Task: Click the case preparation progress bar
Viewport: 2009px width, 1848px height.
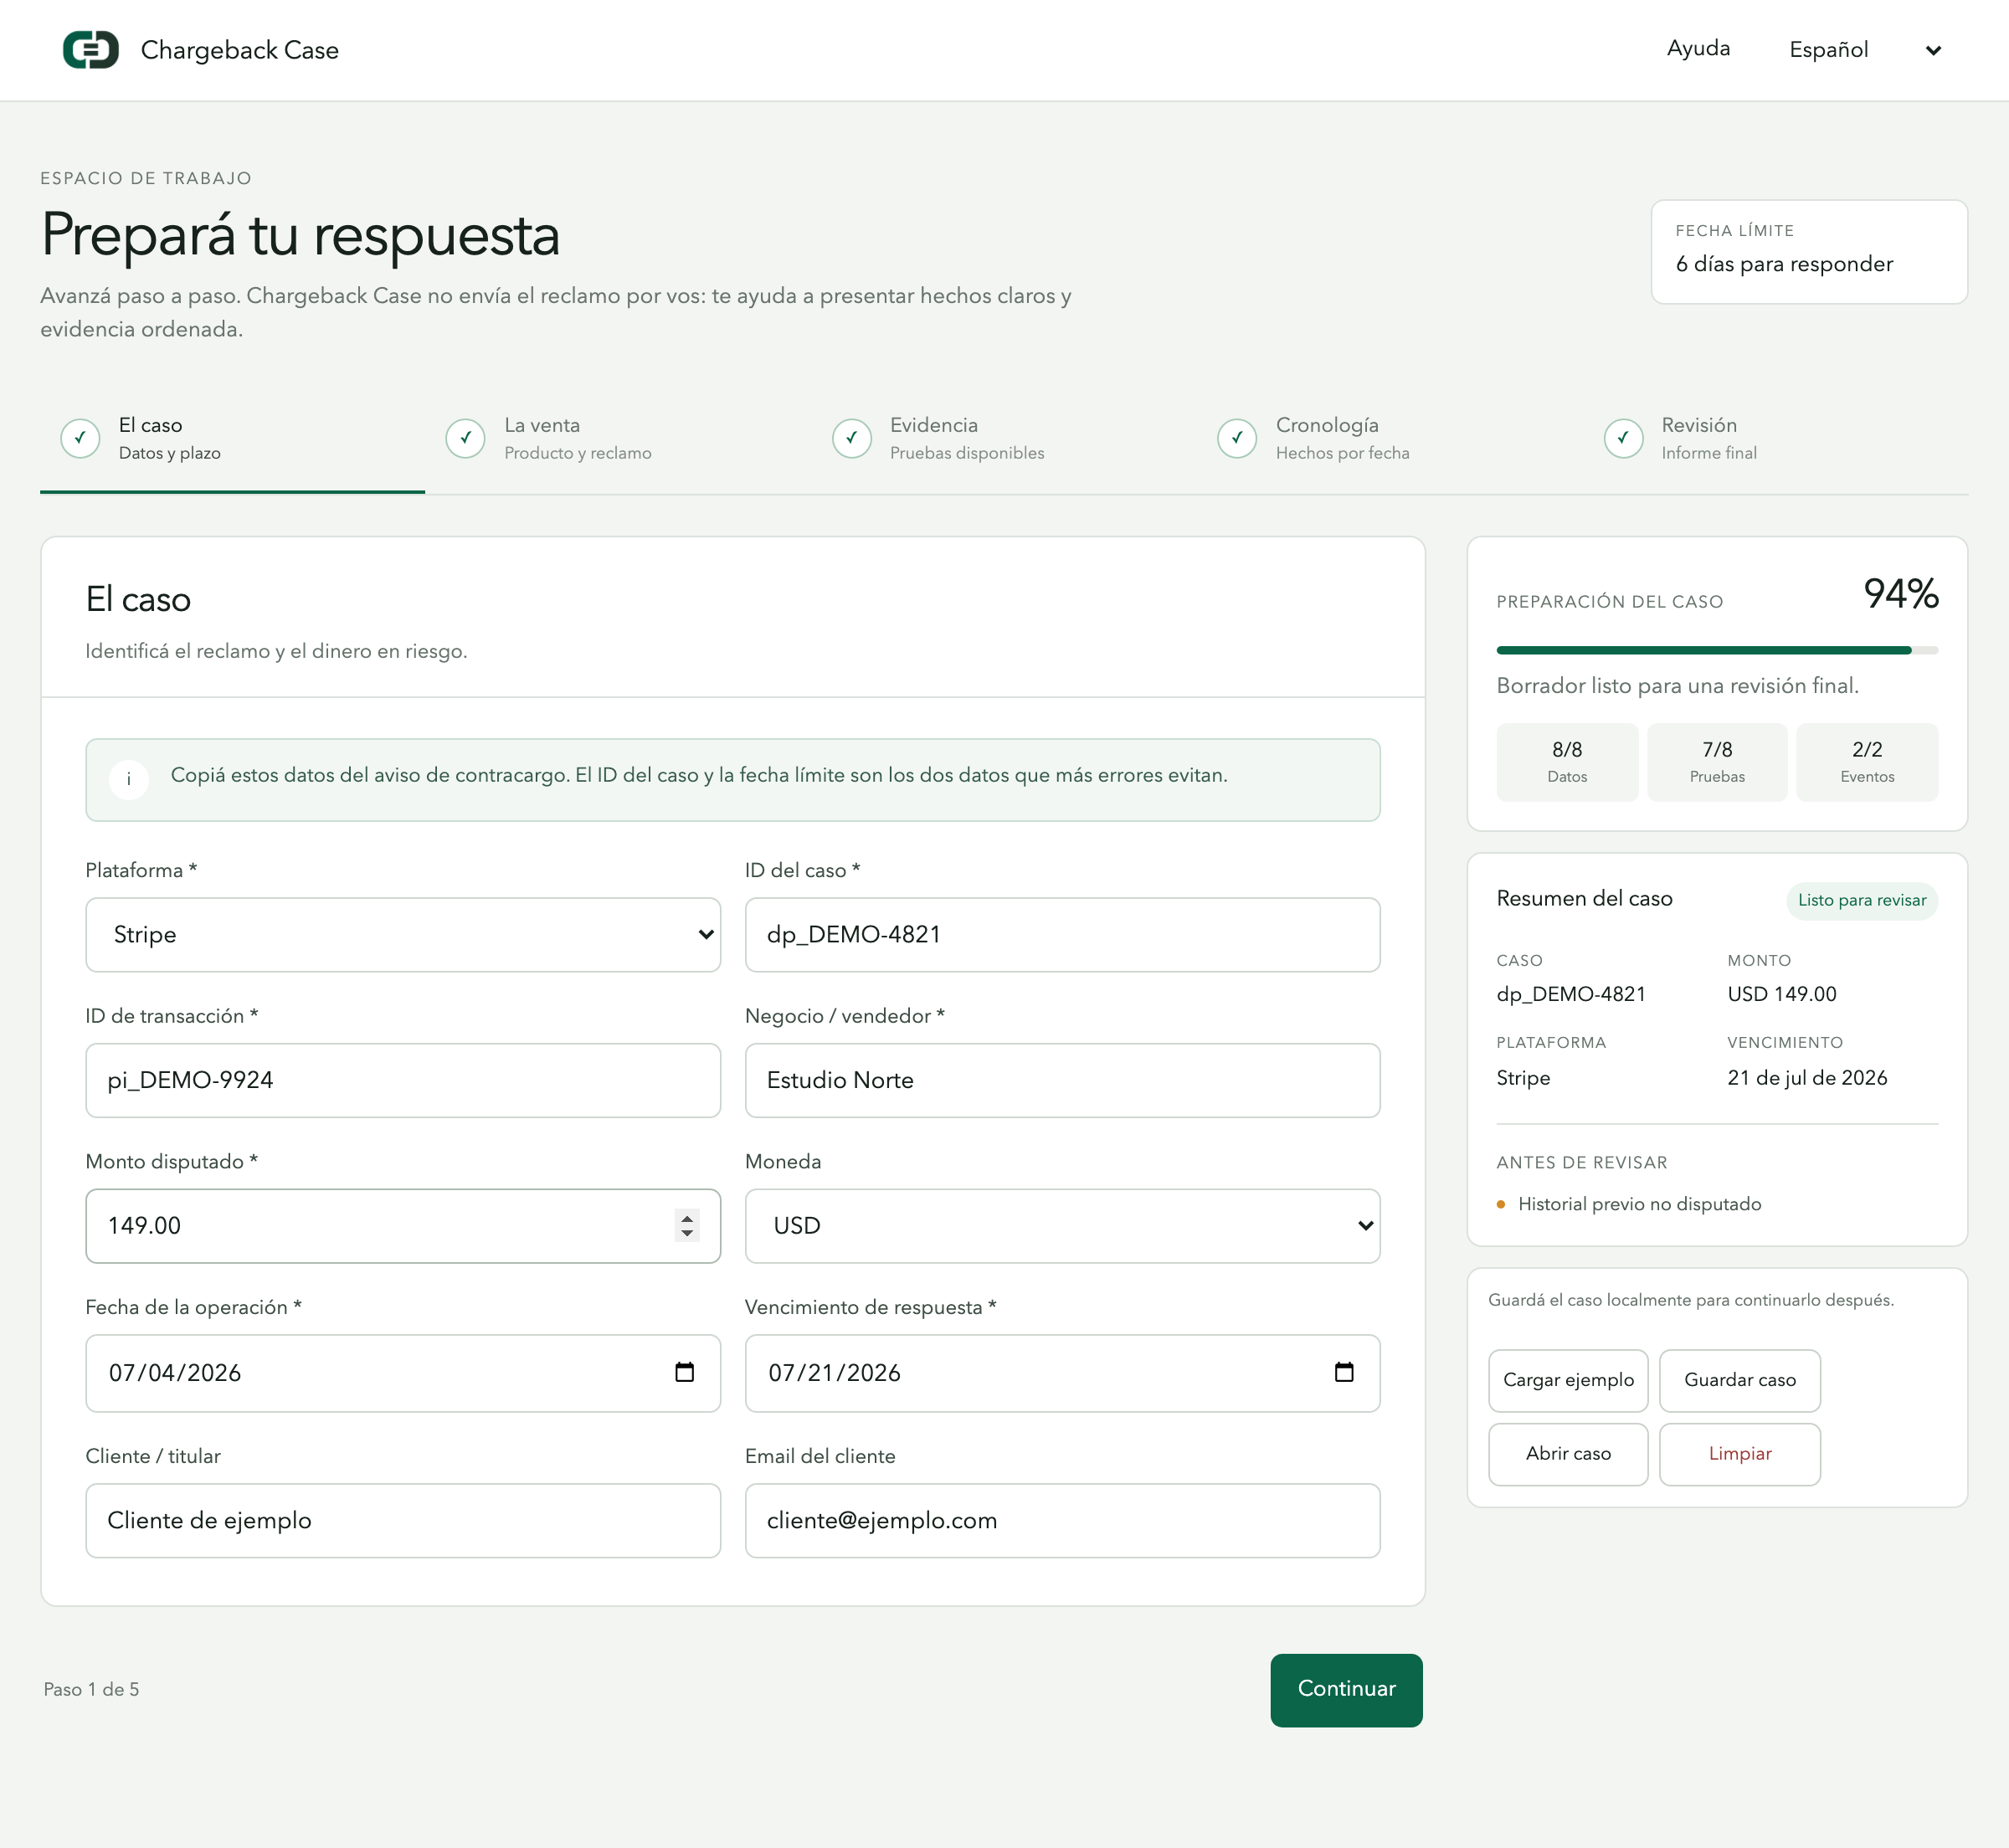Action: 1717,650
